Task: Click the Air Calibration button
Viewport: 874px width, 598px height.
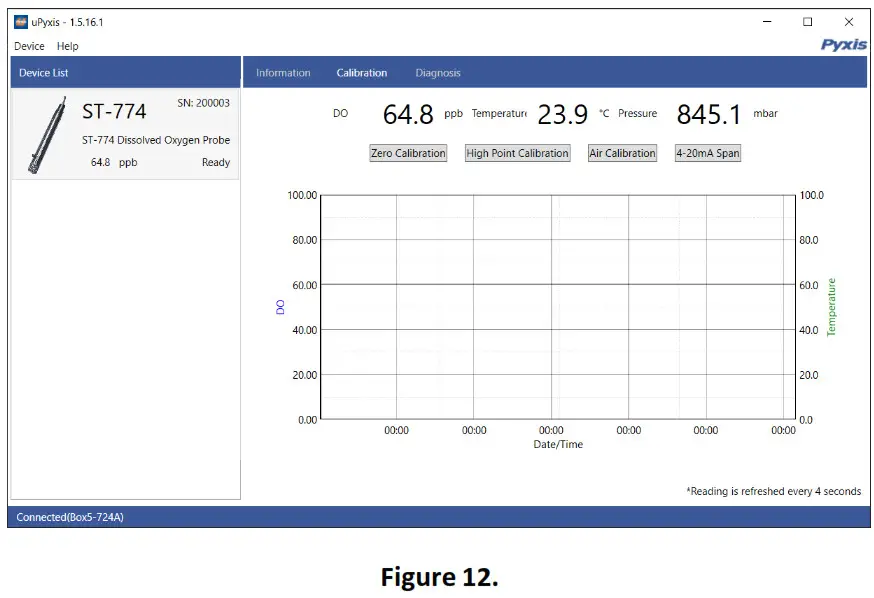Action: coord(623,153)
